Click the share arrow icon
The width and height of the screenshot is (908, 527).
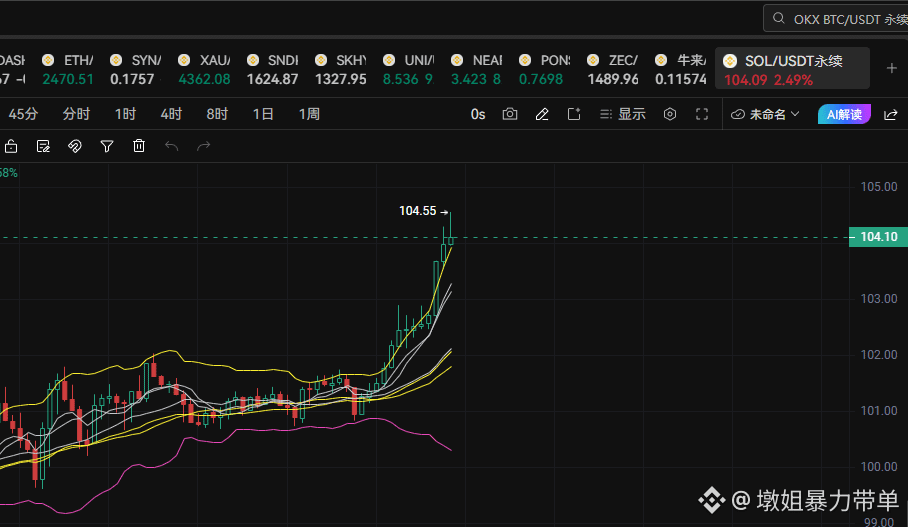tap(891, 115)
